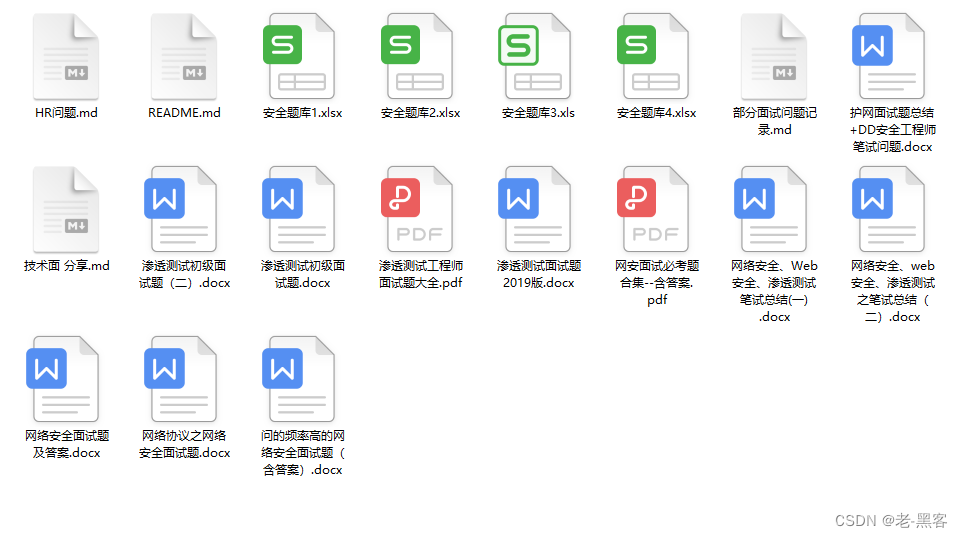This screenshot has width=963, height=538.
Task: Open the 渗透测试面试题2019版.docx icon
Action: tap(535, 209)
